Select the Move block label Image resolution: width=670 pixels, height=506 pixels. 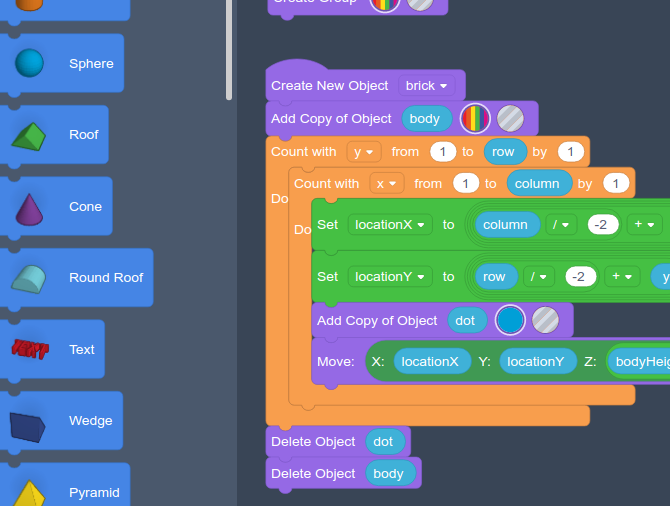click(x=336, y=362)
